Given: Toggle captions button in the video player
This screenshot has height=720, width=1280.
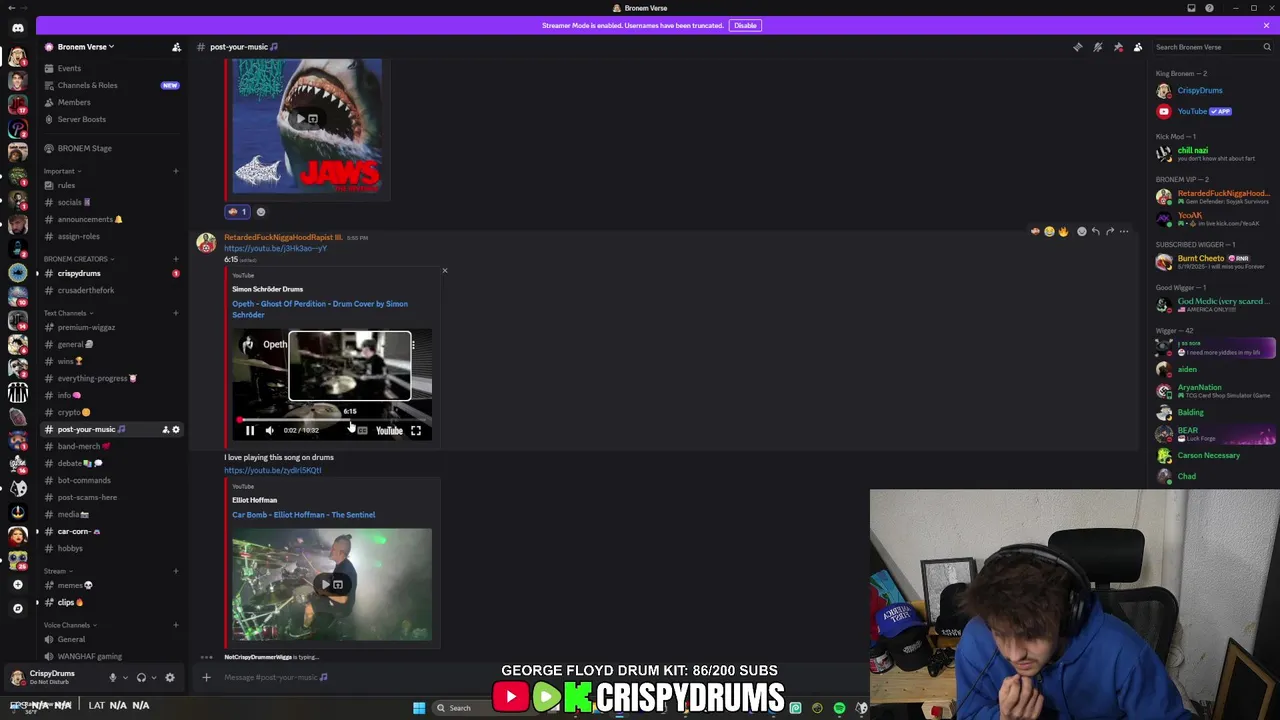Looking at the screenshot, I should (362, 431).
